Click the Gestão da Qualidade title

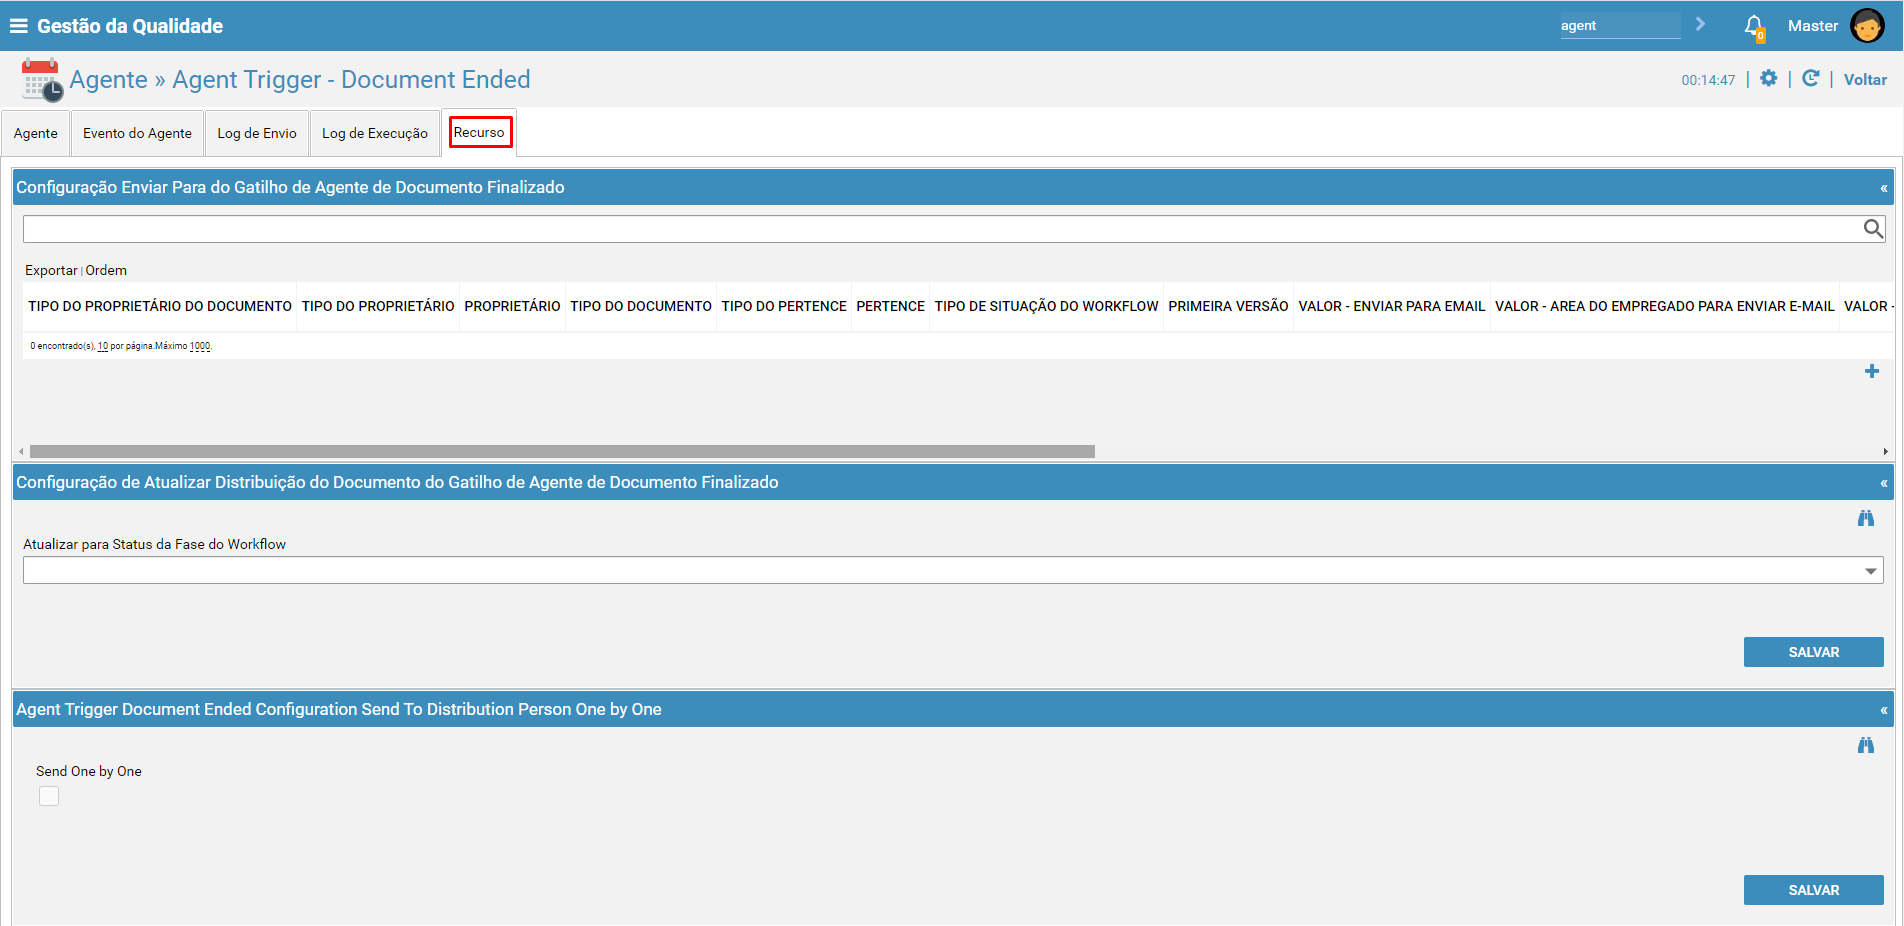pyautogui.click(x=130, y=26)
